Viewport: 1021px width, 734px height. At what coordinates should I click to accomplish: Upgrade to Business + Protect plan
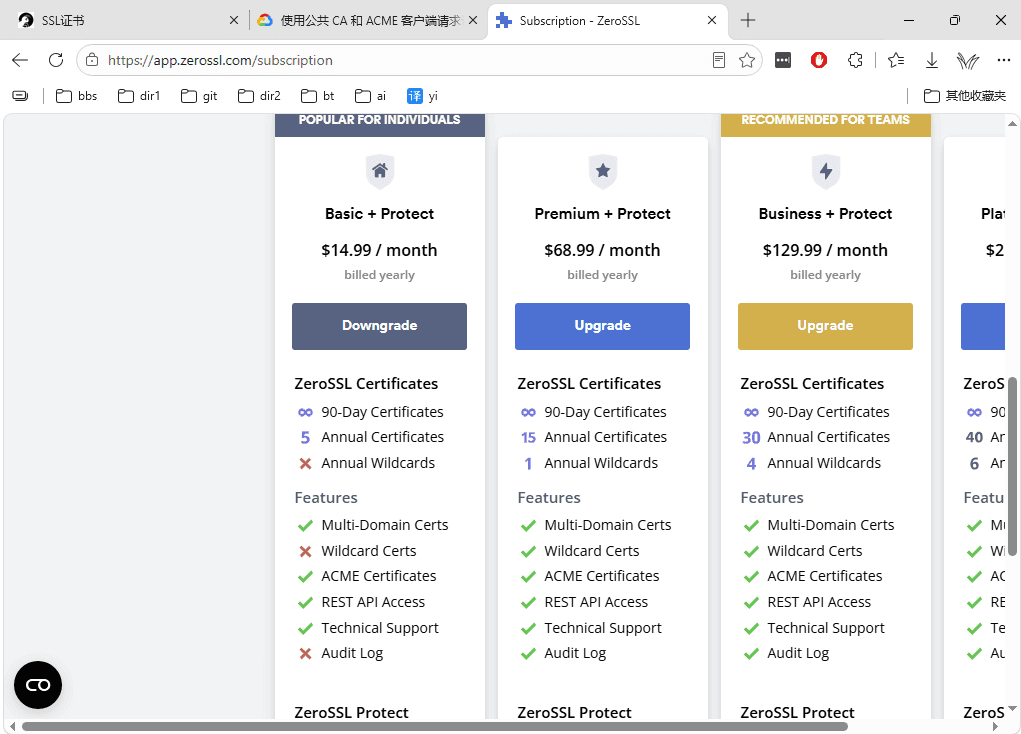tap(826, 326)
